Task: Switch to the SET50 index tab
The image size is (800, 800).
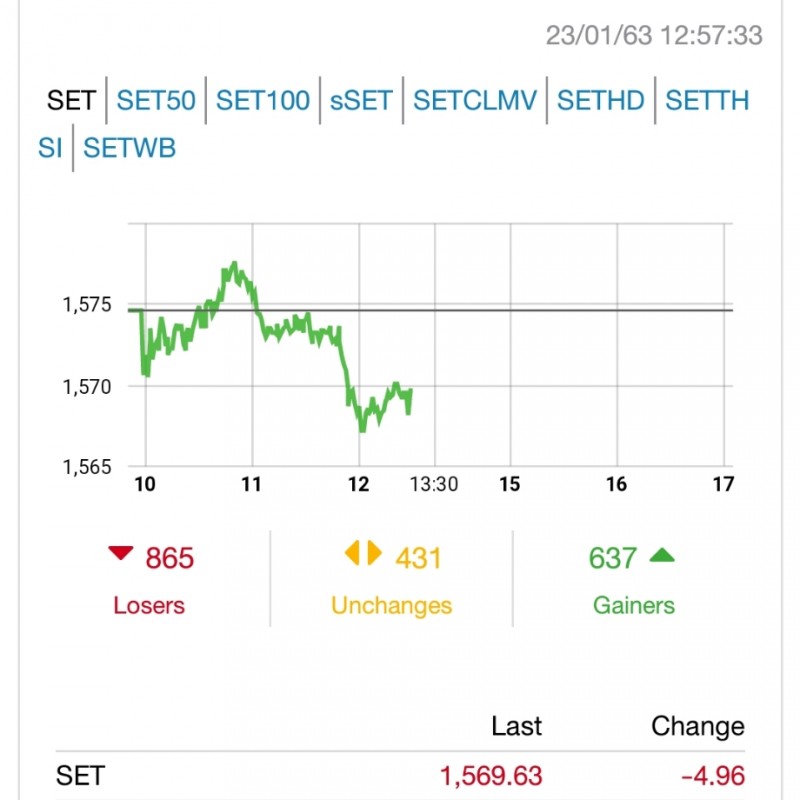Action: coord(156,101)
